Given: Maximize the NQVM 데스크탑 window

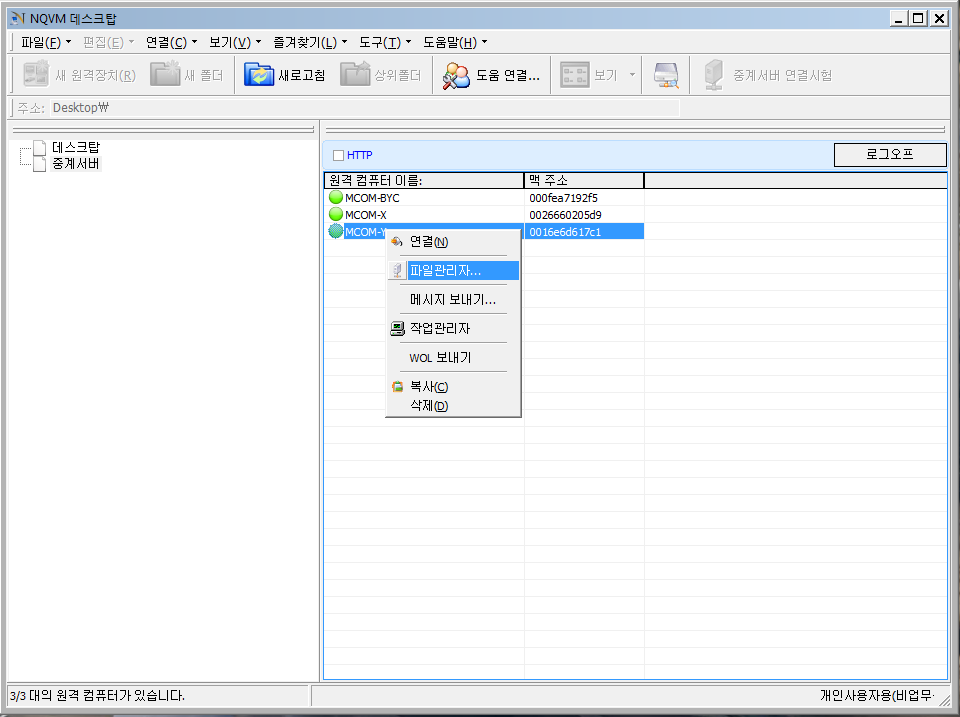Looking at the screenshot, I should 918,18.
